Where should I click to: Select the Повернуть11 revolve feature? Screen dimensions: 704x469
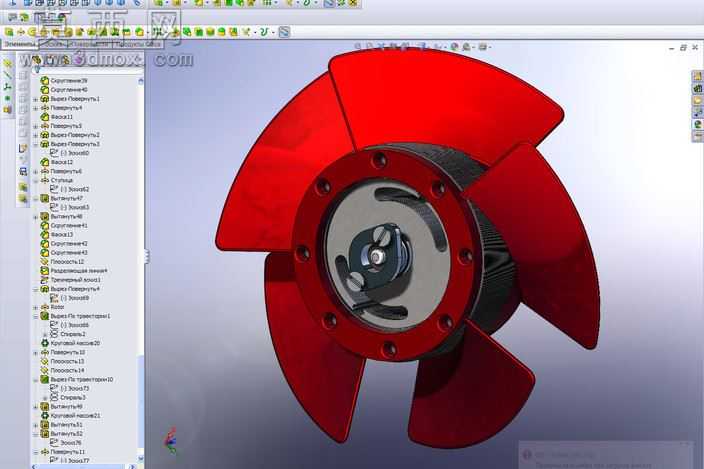63,451
